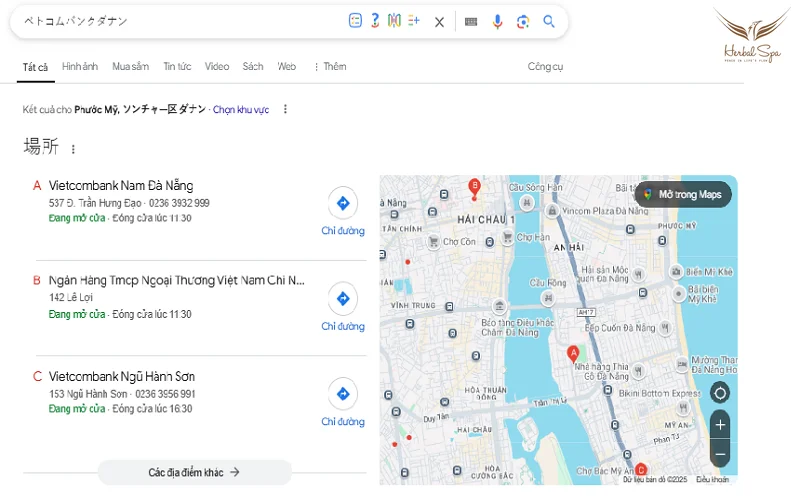
Task: Click the blue list extension icon in search bar
Action: pos(355,20)
